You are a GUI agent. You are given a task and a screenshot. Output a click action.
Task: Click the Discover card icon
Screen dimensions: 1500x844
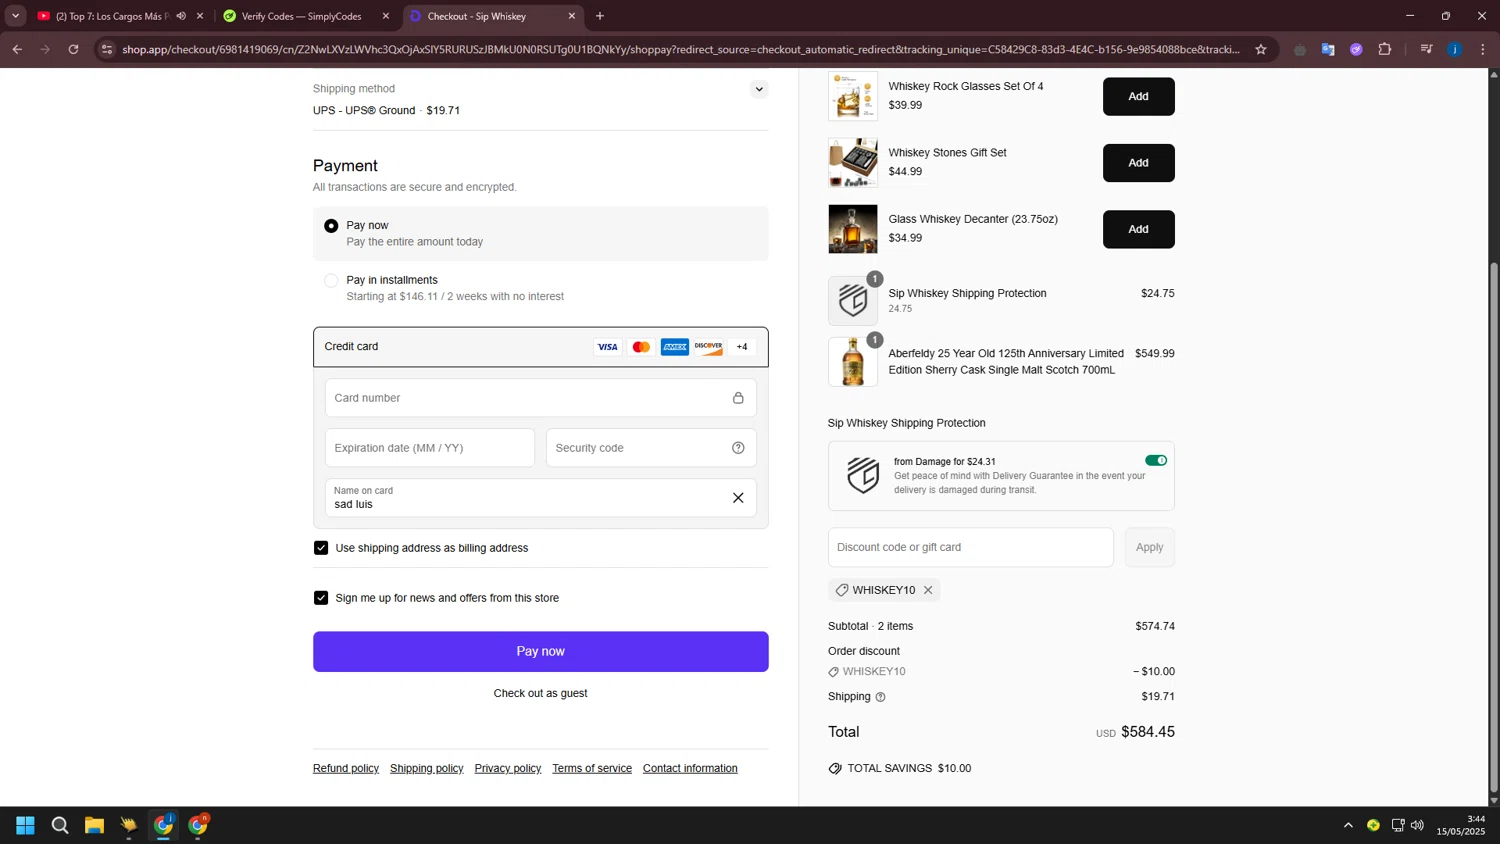click(x=708, y=347)
